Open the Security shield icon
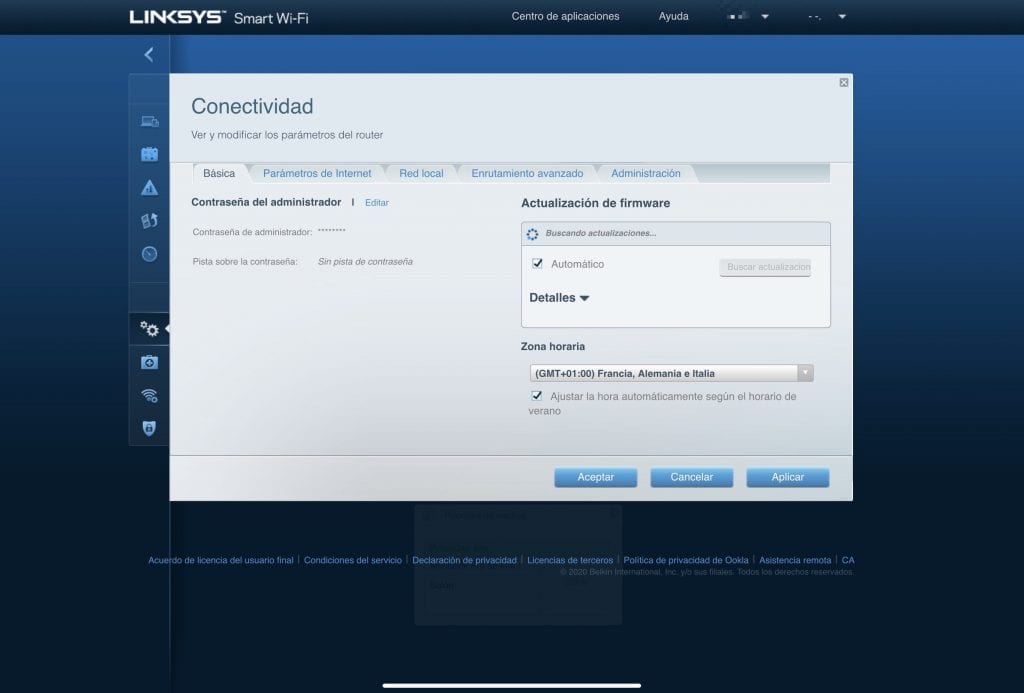The height and width of the screenshot is (693, 1024). point(149,428)
